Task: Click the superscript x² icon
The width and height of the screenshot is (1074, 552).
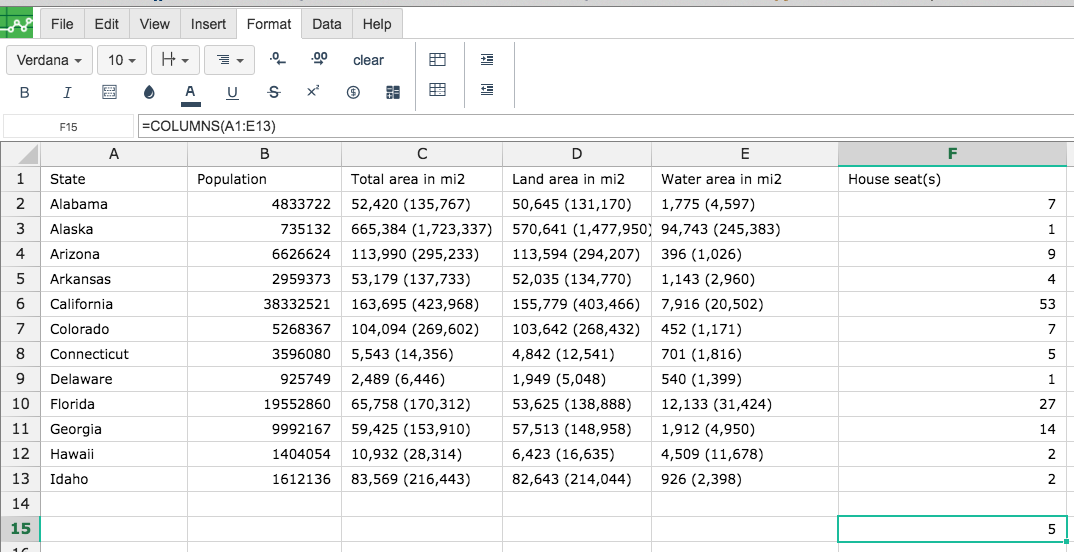Action: click(313, 91)
